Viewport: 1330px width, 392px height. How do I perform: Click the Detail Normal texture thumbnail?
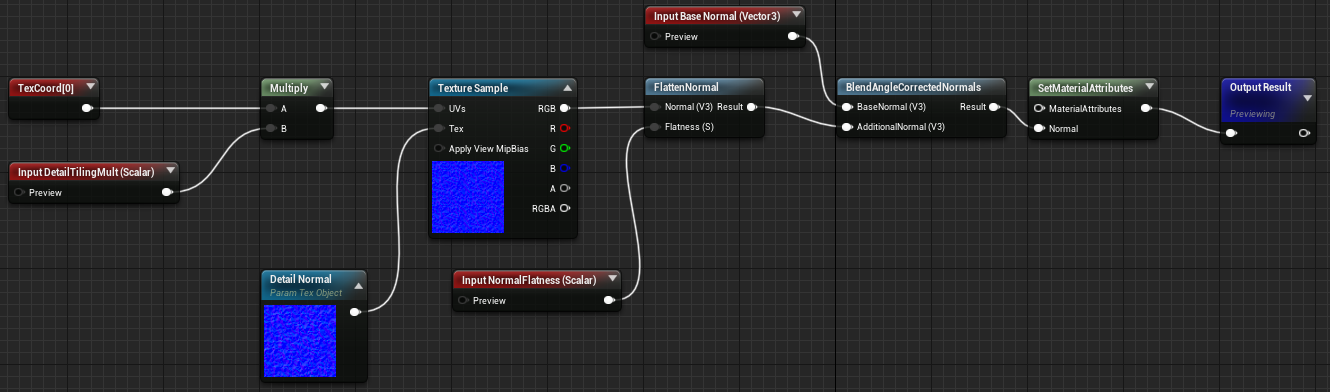pos(299,341)
